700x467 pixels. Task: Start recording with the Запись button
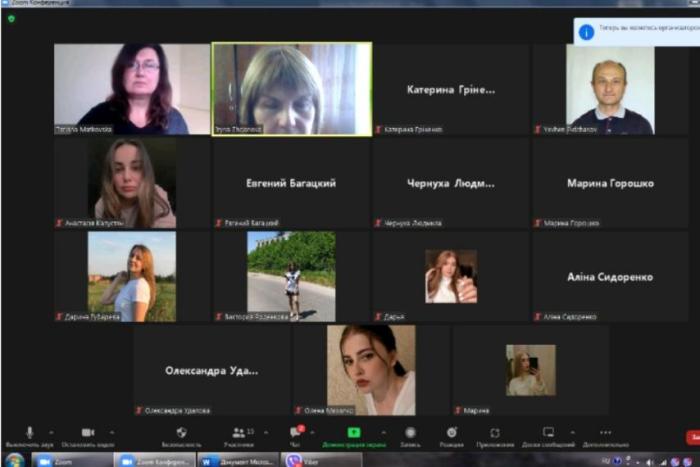click(410, 433)
